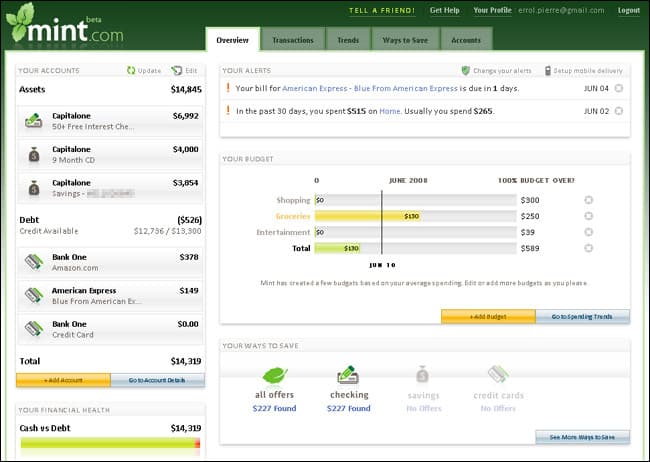Click the green leaf all offers icon

pyautogui.click(x=275, y=375)
